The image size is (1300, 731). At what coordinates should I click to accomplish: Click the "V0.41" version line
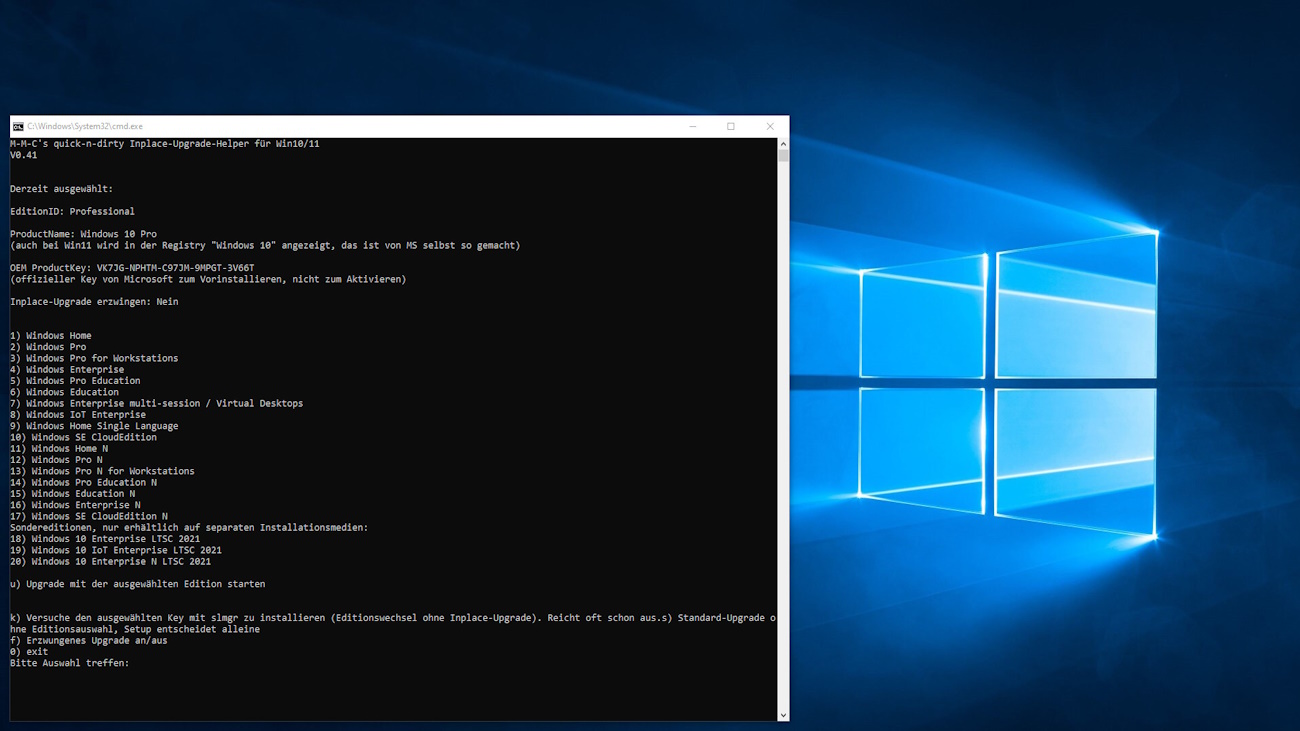tap(24, 155)
